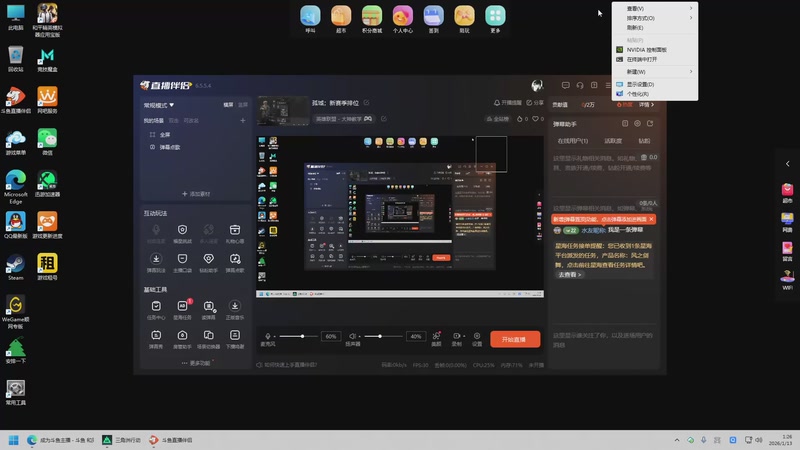This screenshot has height=450, width=800.
Task: Switch to the 活跃度 tab
Action: 613,141
